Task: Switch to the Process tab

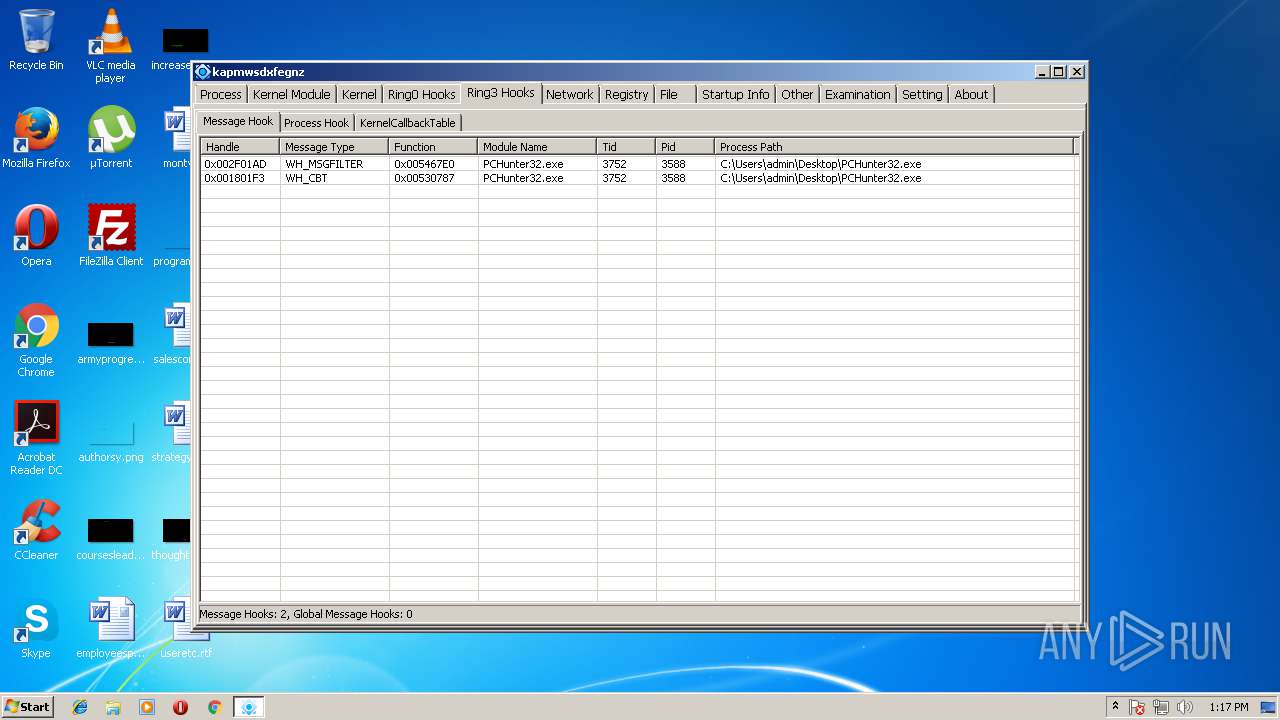Action: pos(221,94)
